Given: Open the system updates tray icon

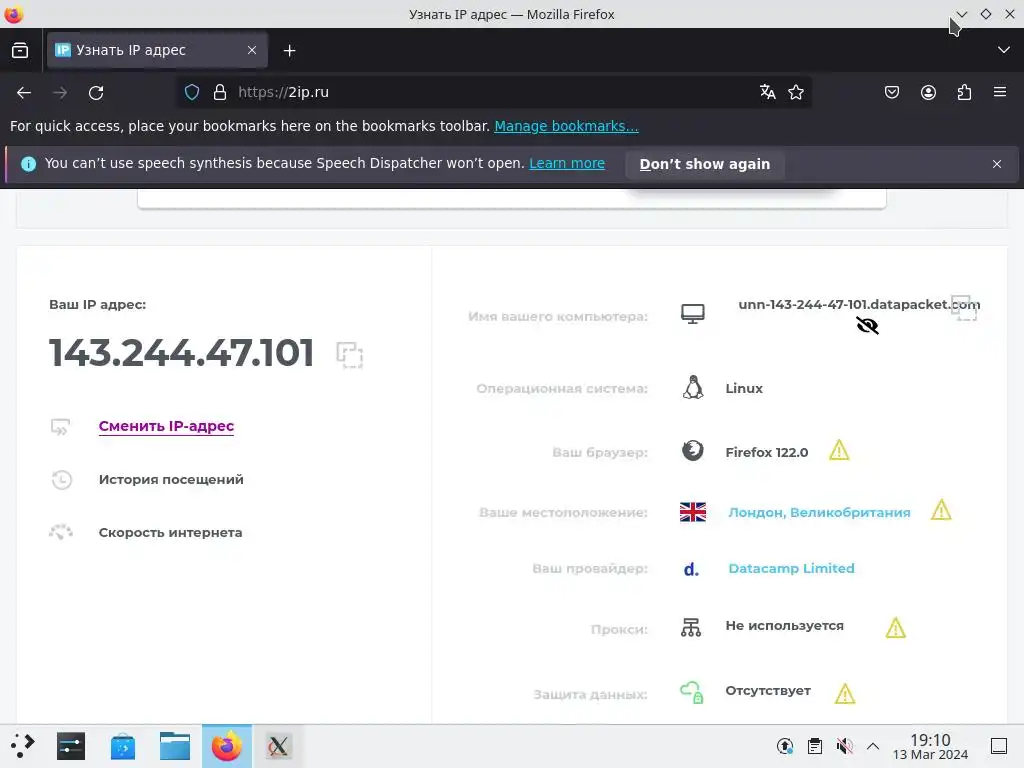Looking at the screenshot, I should coord(785,746).
